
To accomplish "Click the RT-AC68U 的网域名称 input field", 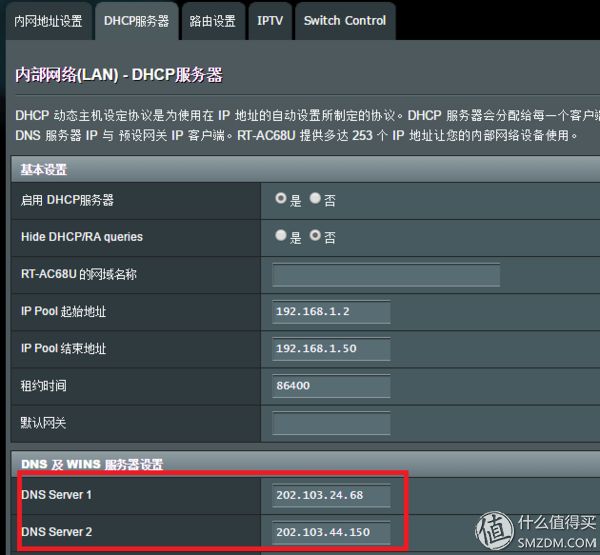I will (331, 274).
